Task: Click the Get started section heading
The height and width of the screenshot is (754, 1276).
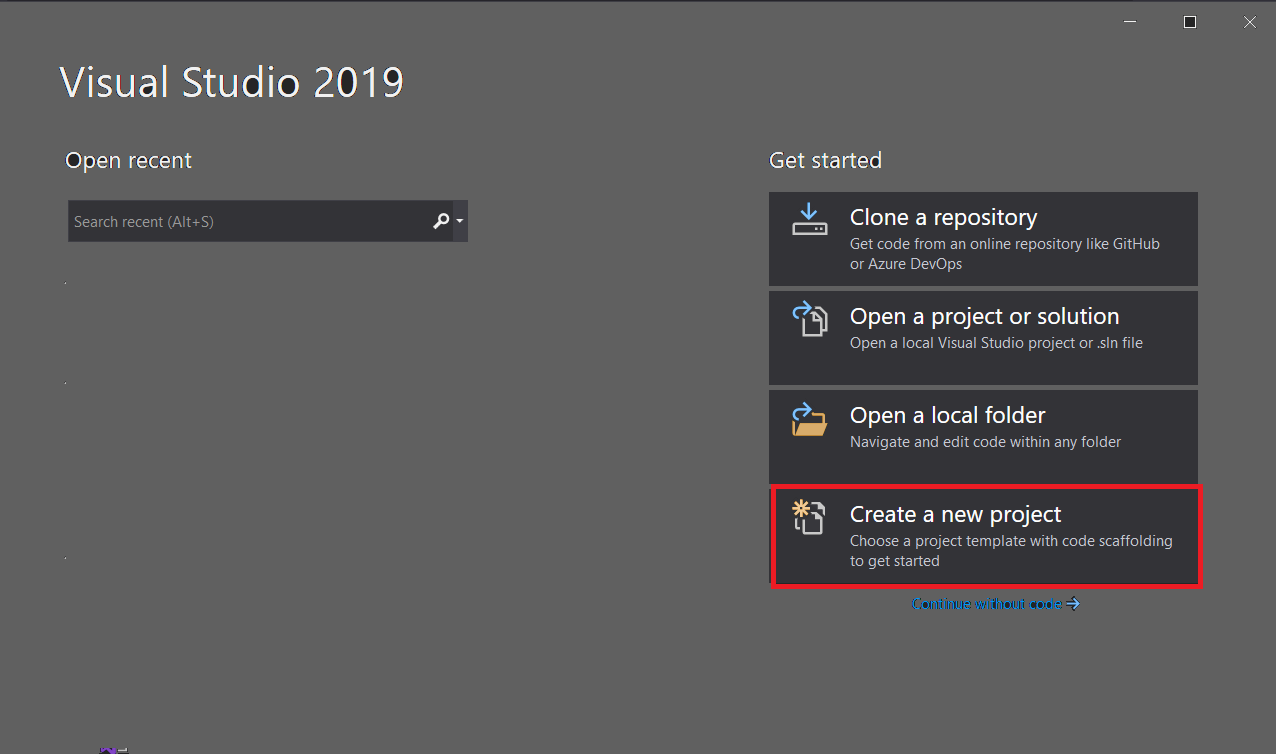Action: pyautogui.click(x=825, y=160)
